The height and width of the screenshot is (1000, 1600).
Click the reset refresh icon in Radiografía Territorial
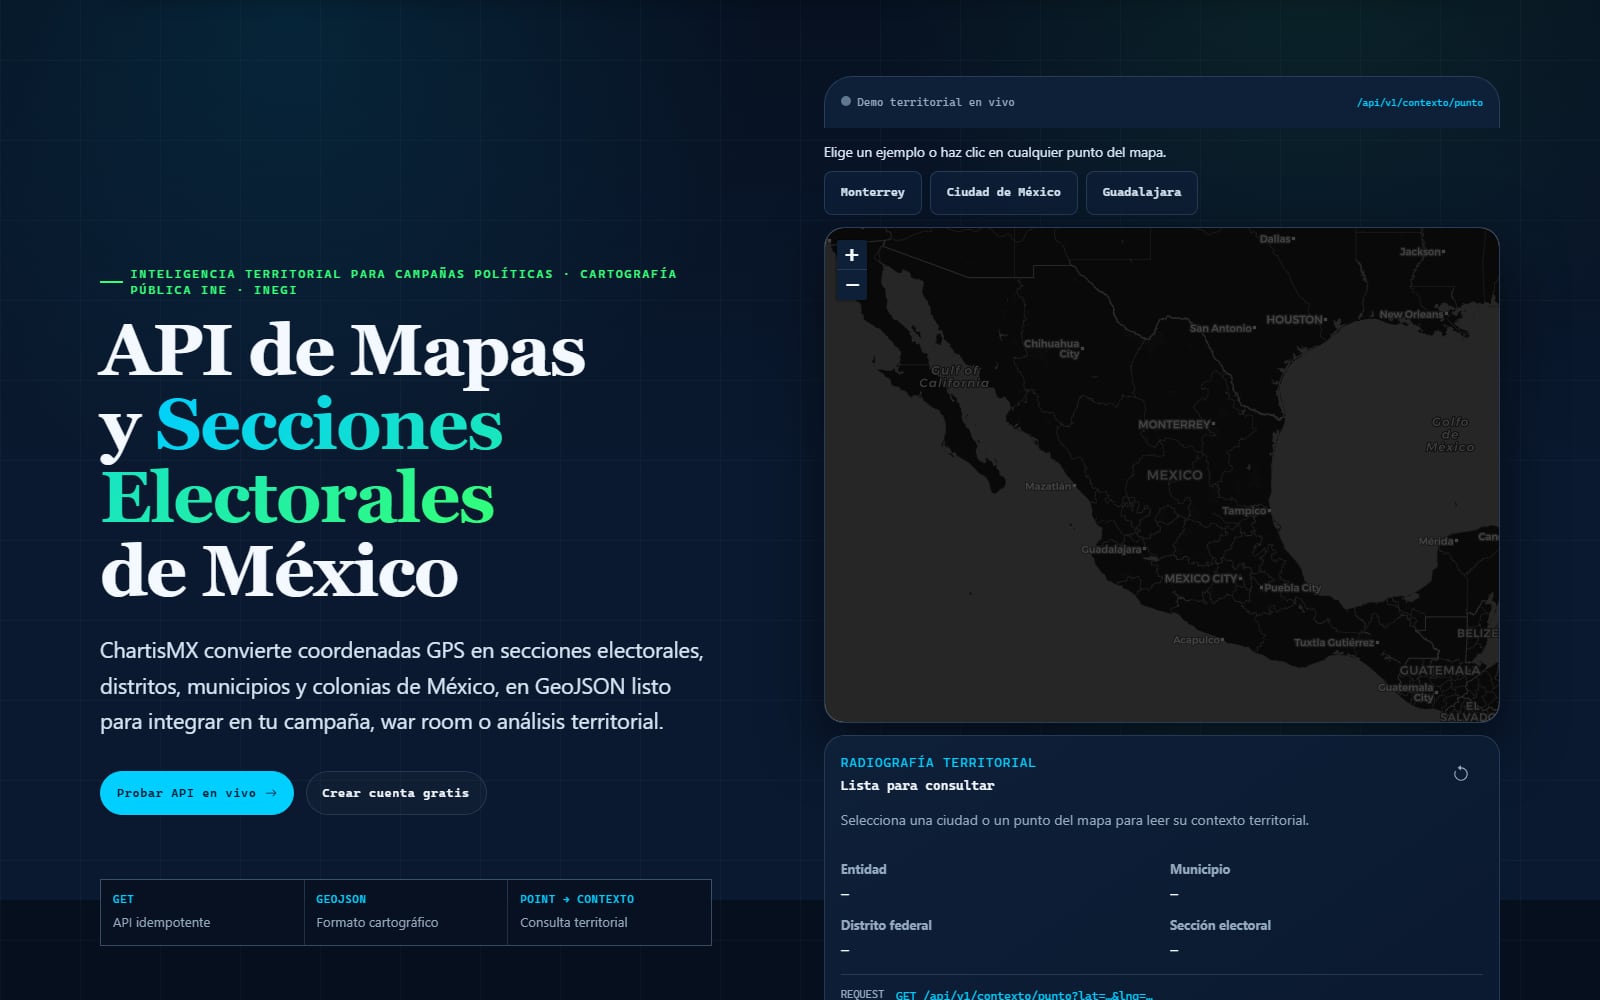1460,773
